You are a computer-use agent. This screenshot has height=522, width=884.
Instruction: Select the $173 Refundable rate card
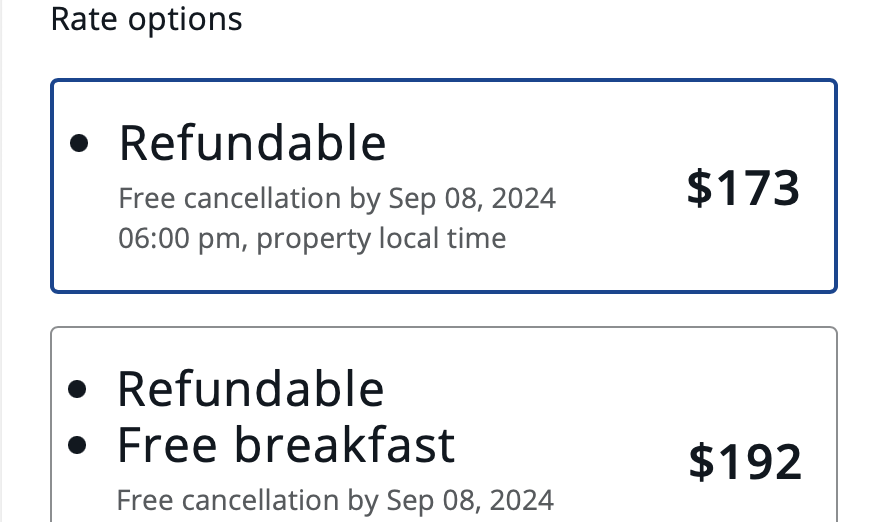click(x=443, y=186)
